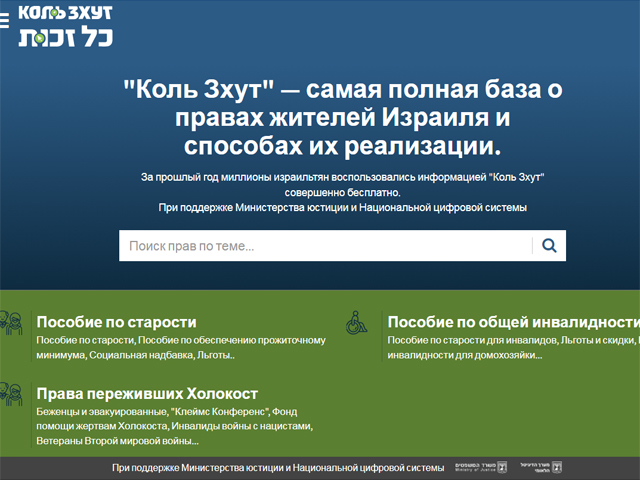This screenshot has width=640, height=480.
Task: Click the Ministry of Justice logo in footer
Action: coord(481,467)
